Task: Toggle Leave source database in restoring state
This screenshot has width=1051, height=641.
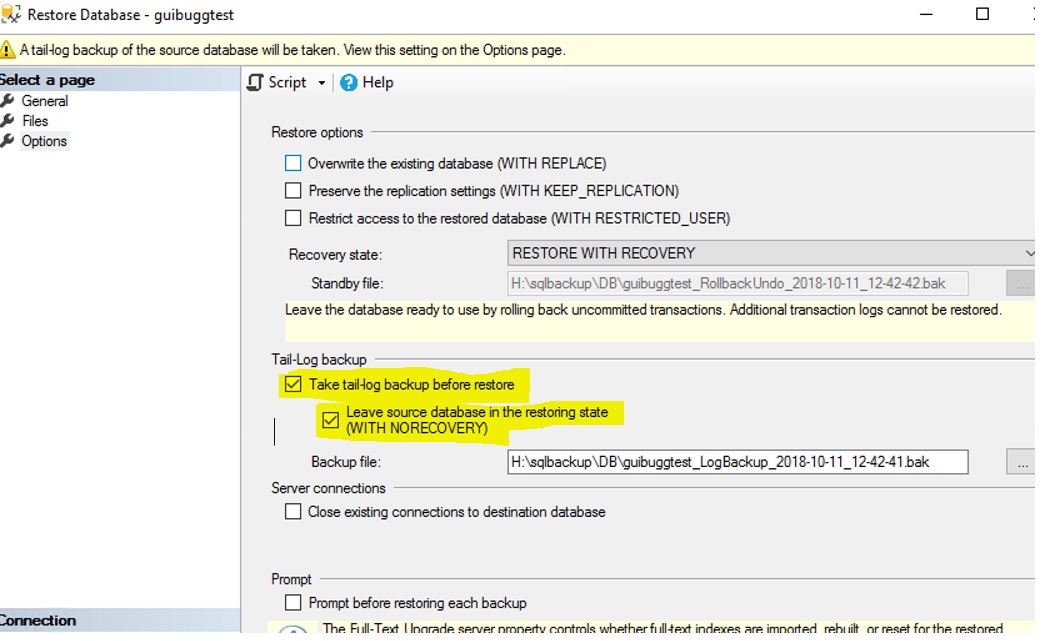Action: pyautogui.click(x=331, y=420)
